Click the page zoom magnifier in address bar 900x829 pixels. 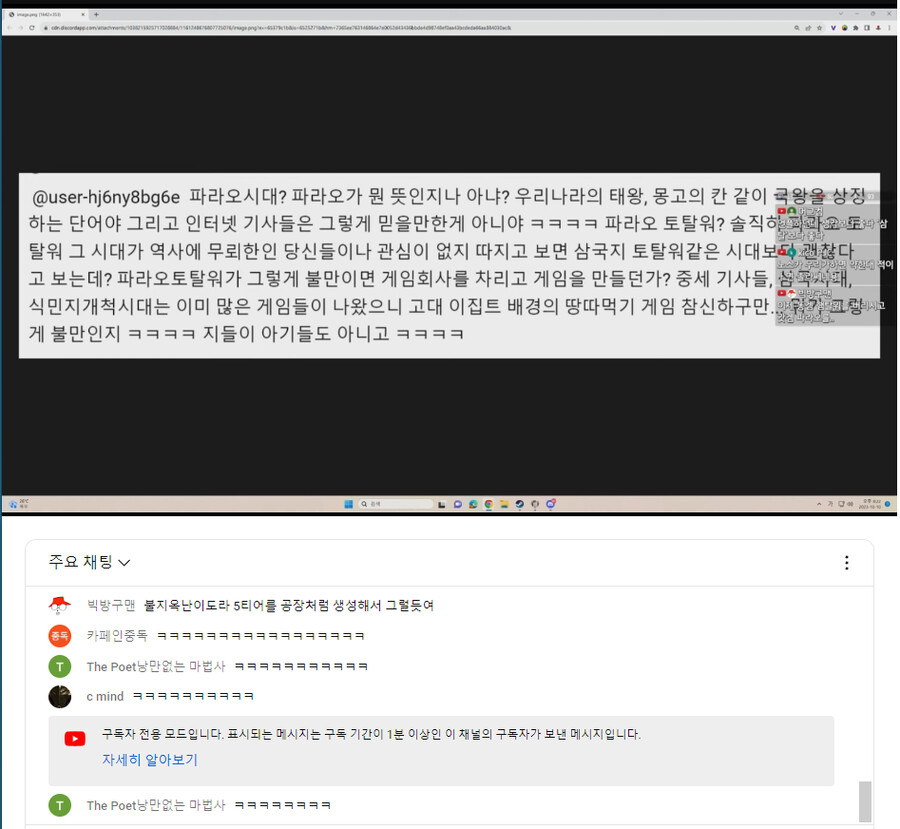point(798,28)
